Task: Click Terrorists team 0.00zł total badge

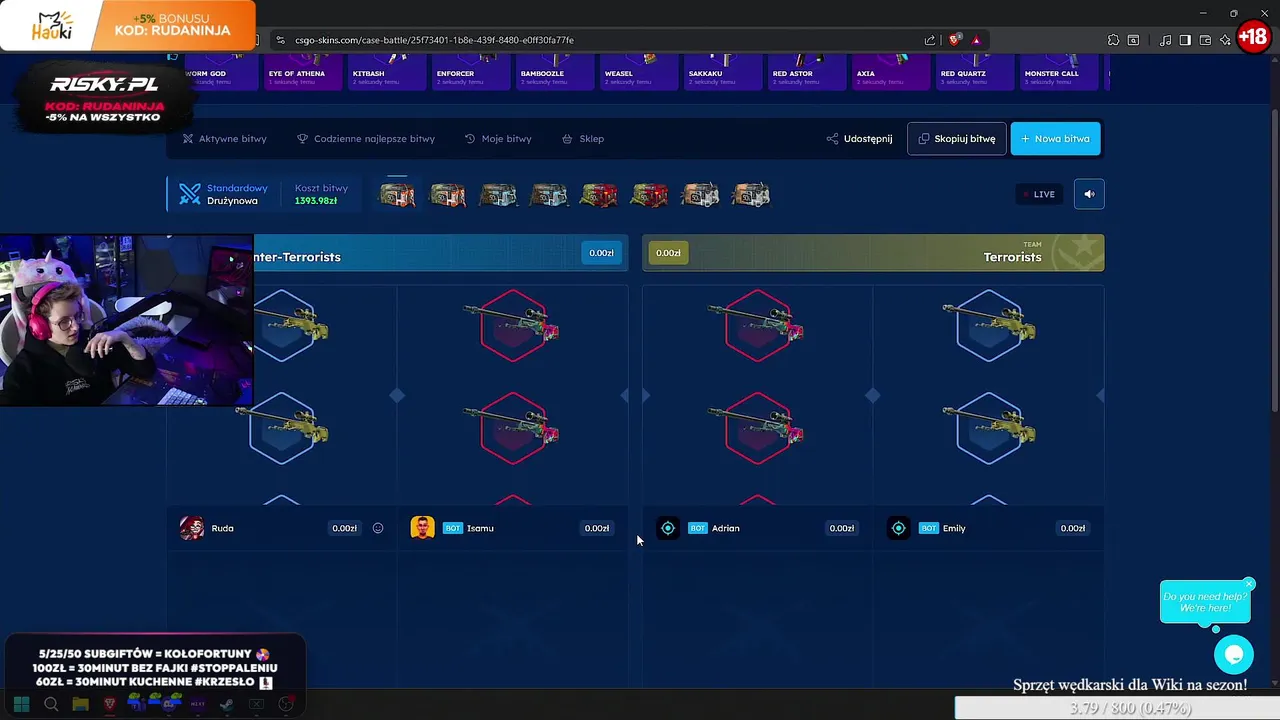Action: click(x=668, y=253)
